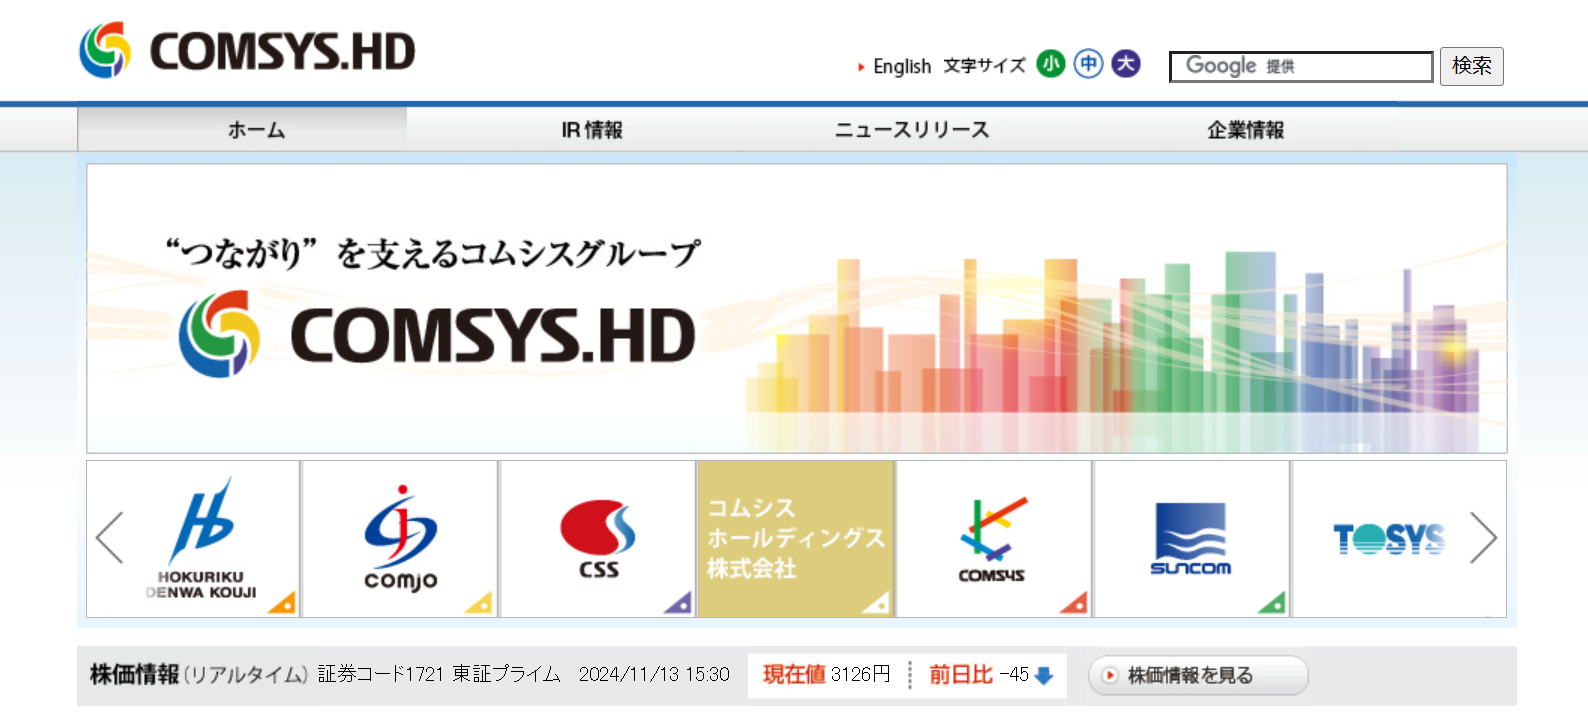
Task: Set font size to large (大)
Action: 1126,64
